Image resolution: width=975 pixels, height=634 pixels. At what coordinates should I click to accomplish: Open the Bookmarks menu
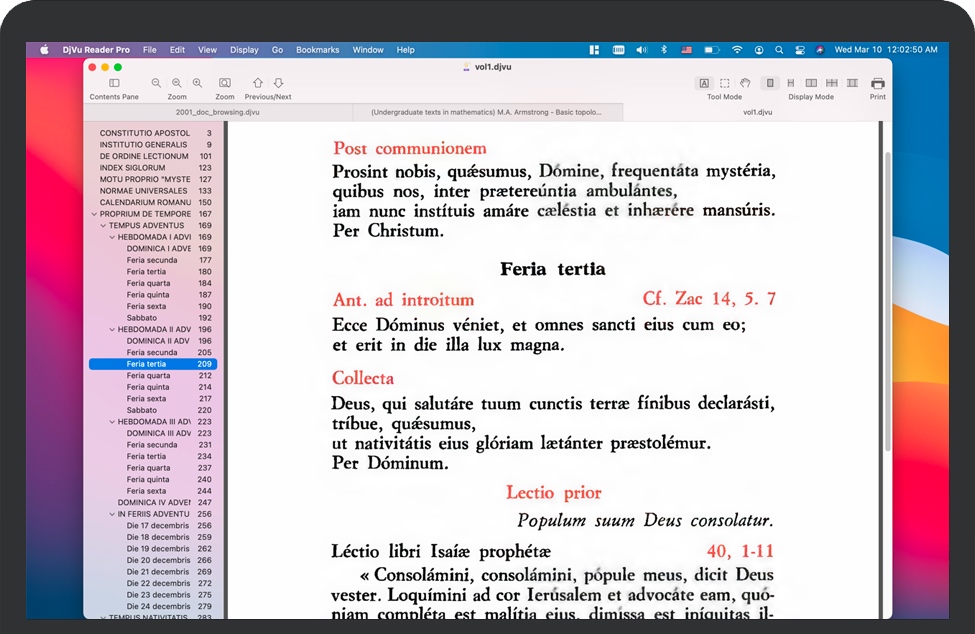pos(317,50)
